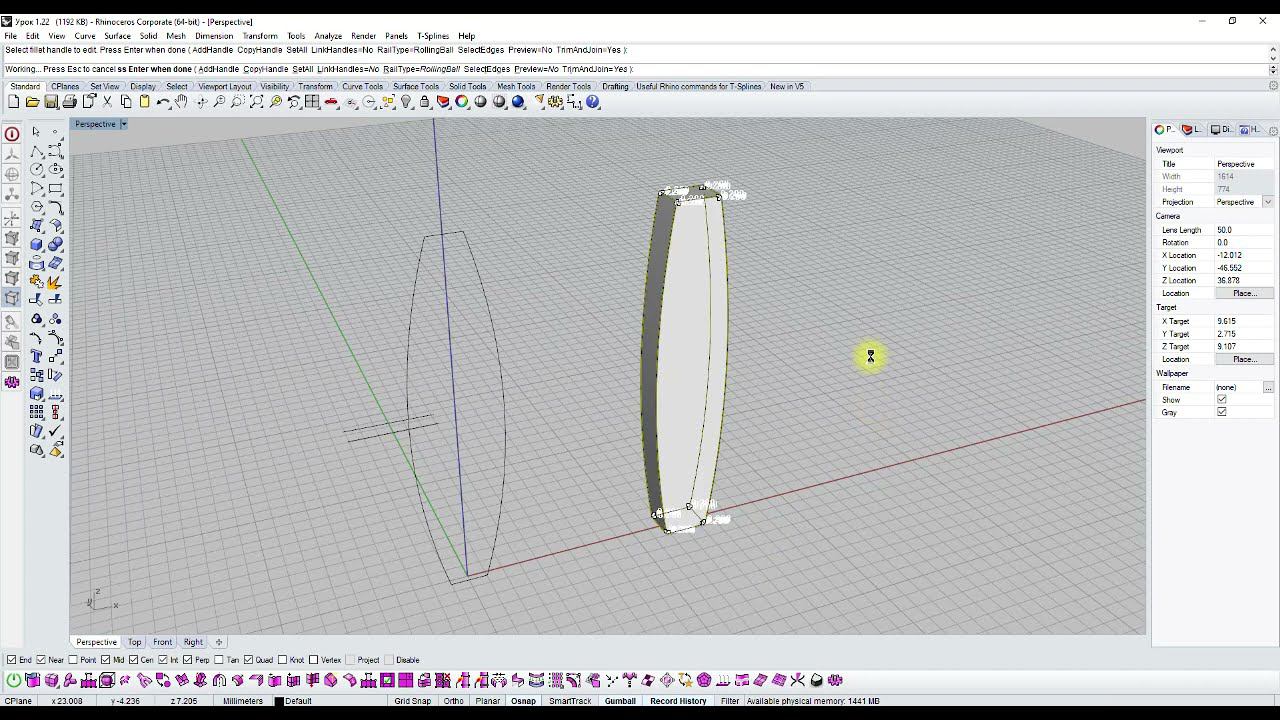Uncheck the Show wallpaper checkbox
1280x720 pixels.
[1221, 400]
